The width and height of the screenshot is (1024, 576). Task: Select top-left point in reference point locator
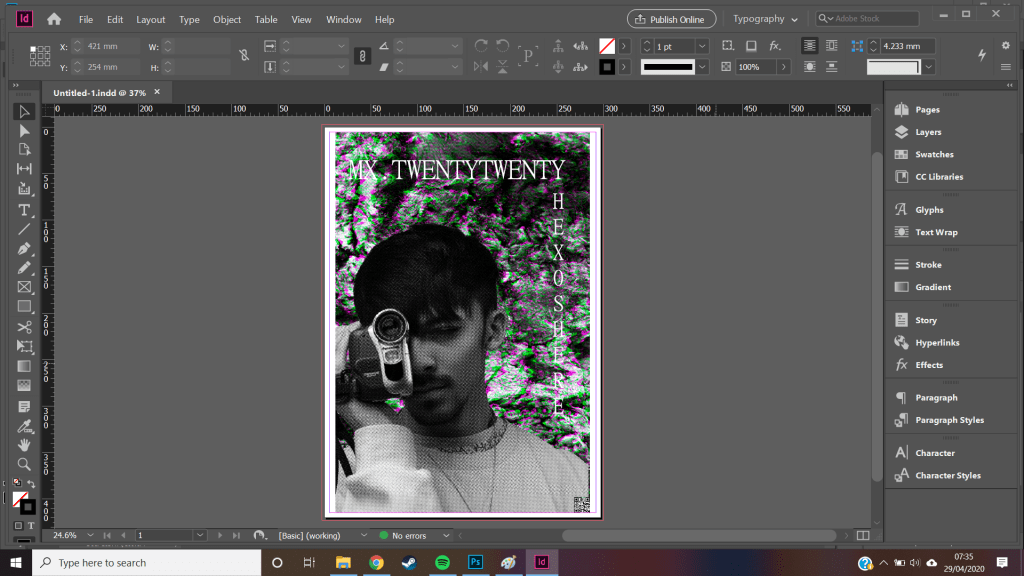33,49
